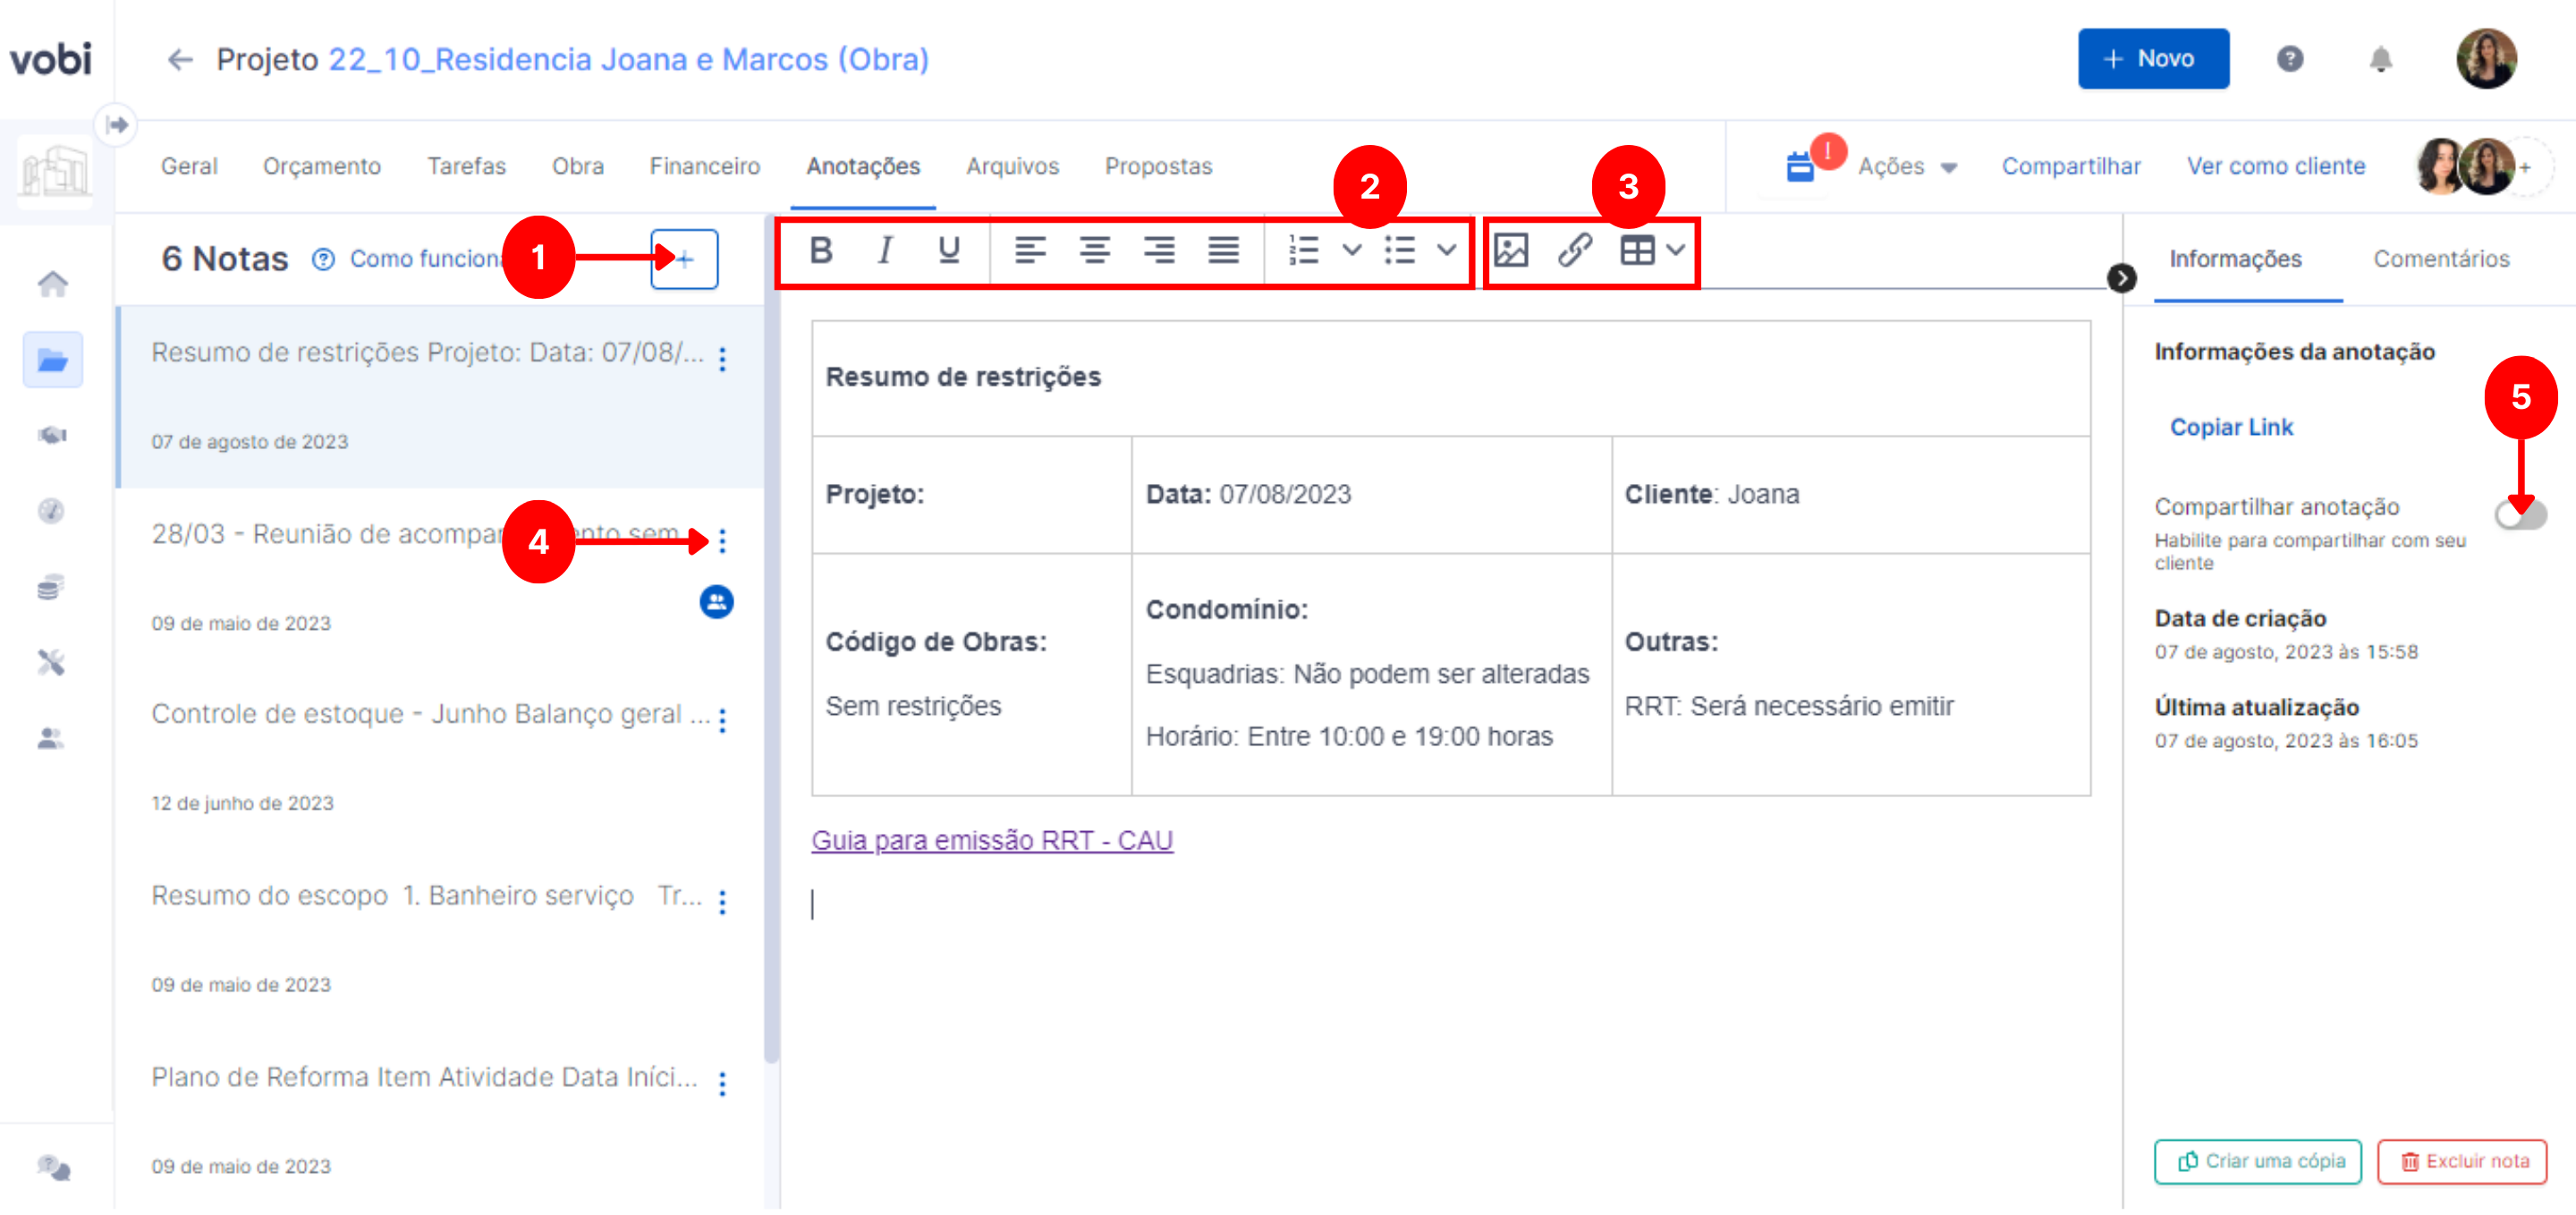Underline the selected text

click(x=949, y=251)
